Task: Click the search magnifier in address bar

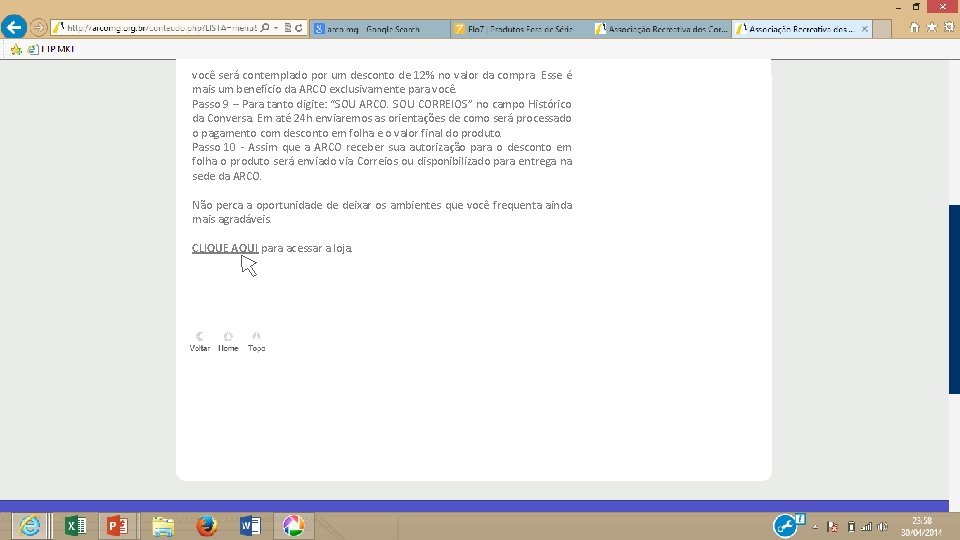Action: 264,28
